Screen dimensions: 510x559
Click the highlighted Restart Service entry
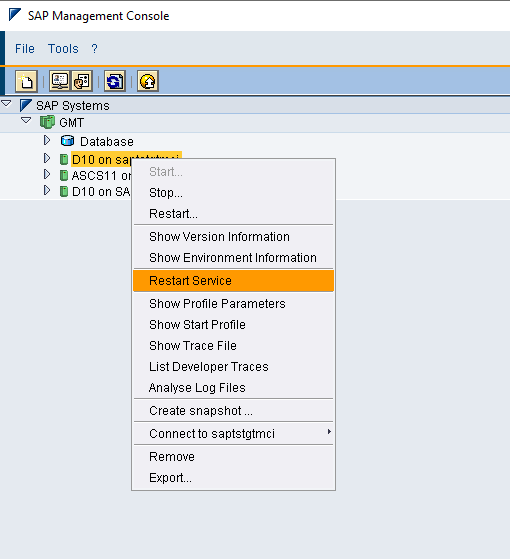click(233, 281)
